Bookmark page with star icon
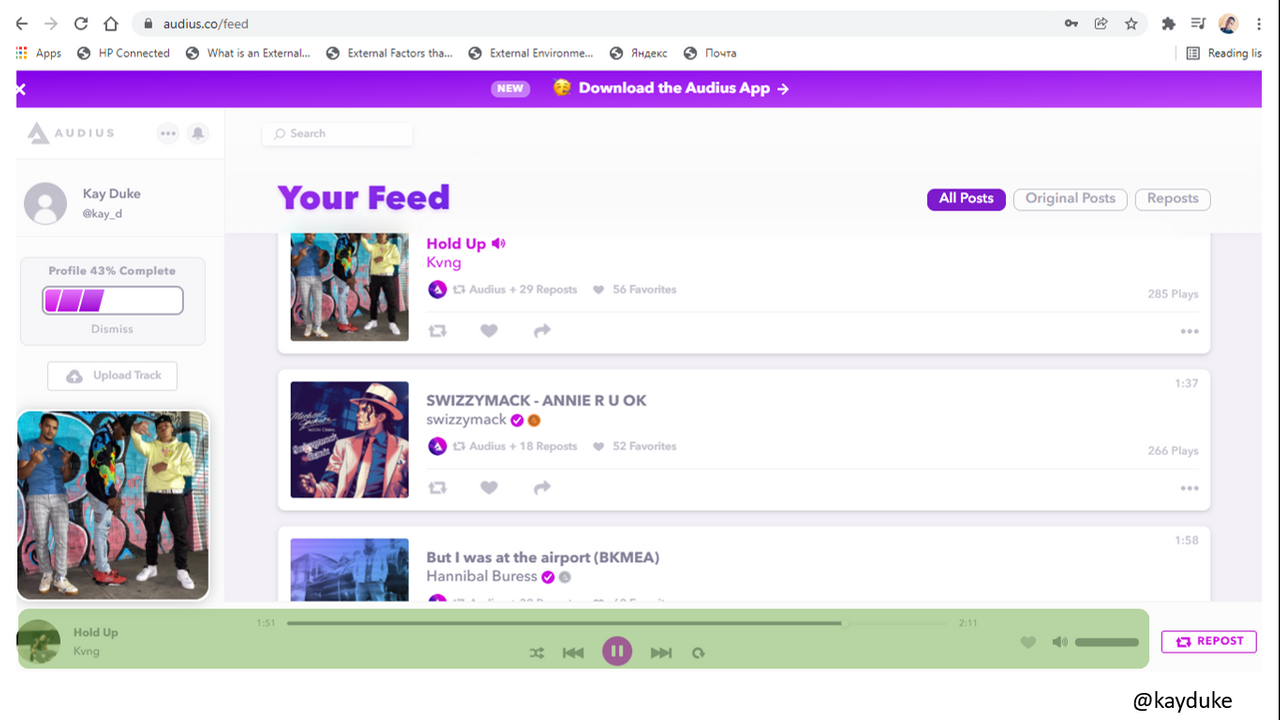Screen dimensions: 1280x720 [x=1131, y=23]
